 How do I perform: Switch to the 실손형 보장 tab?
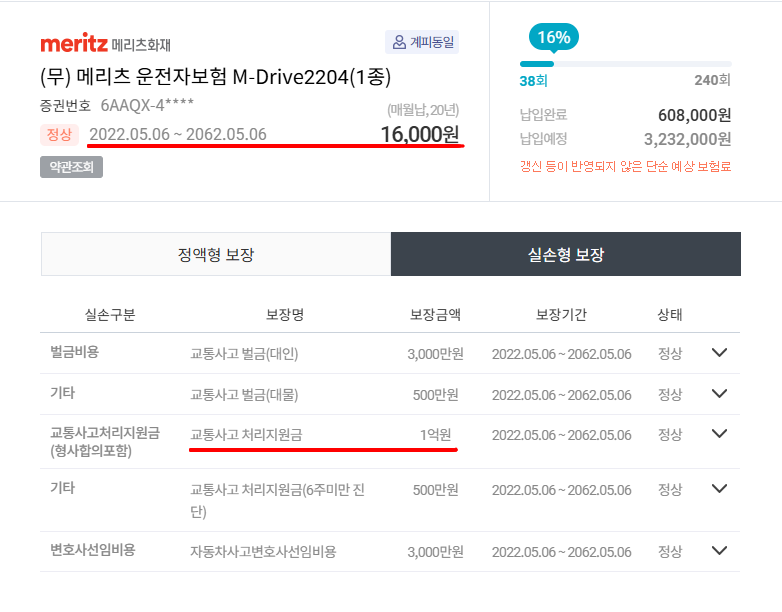click(566, 254)
